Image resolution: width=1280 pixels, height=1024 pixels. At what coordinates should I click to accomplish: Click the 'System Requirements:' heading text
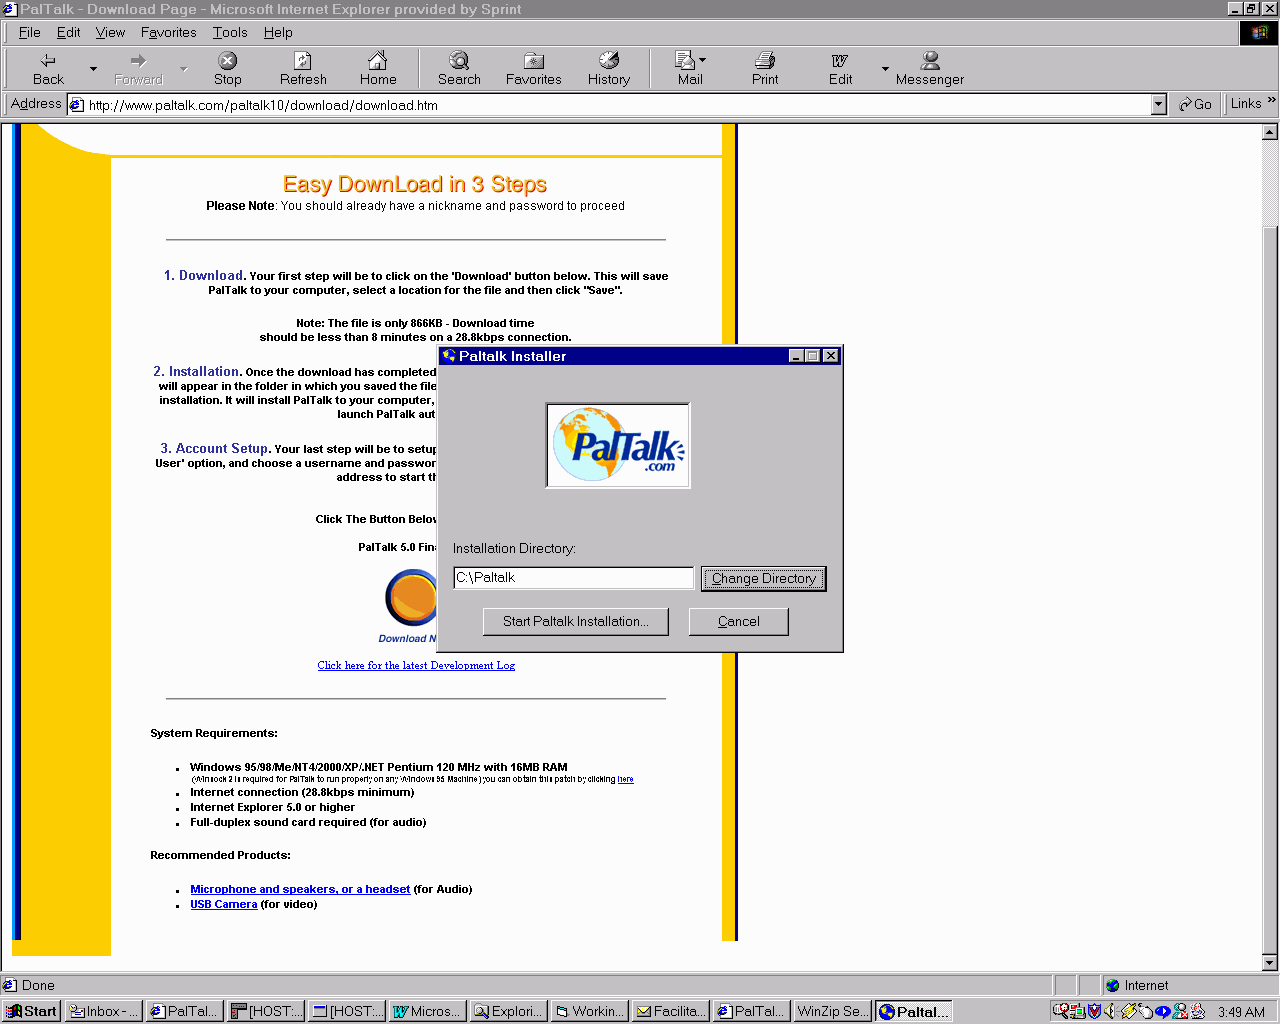click(214, 733)
